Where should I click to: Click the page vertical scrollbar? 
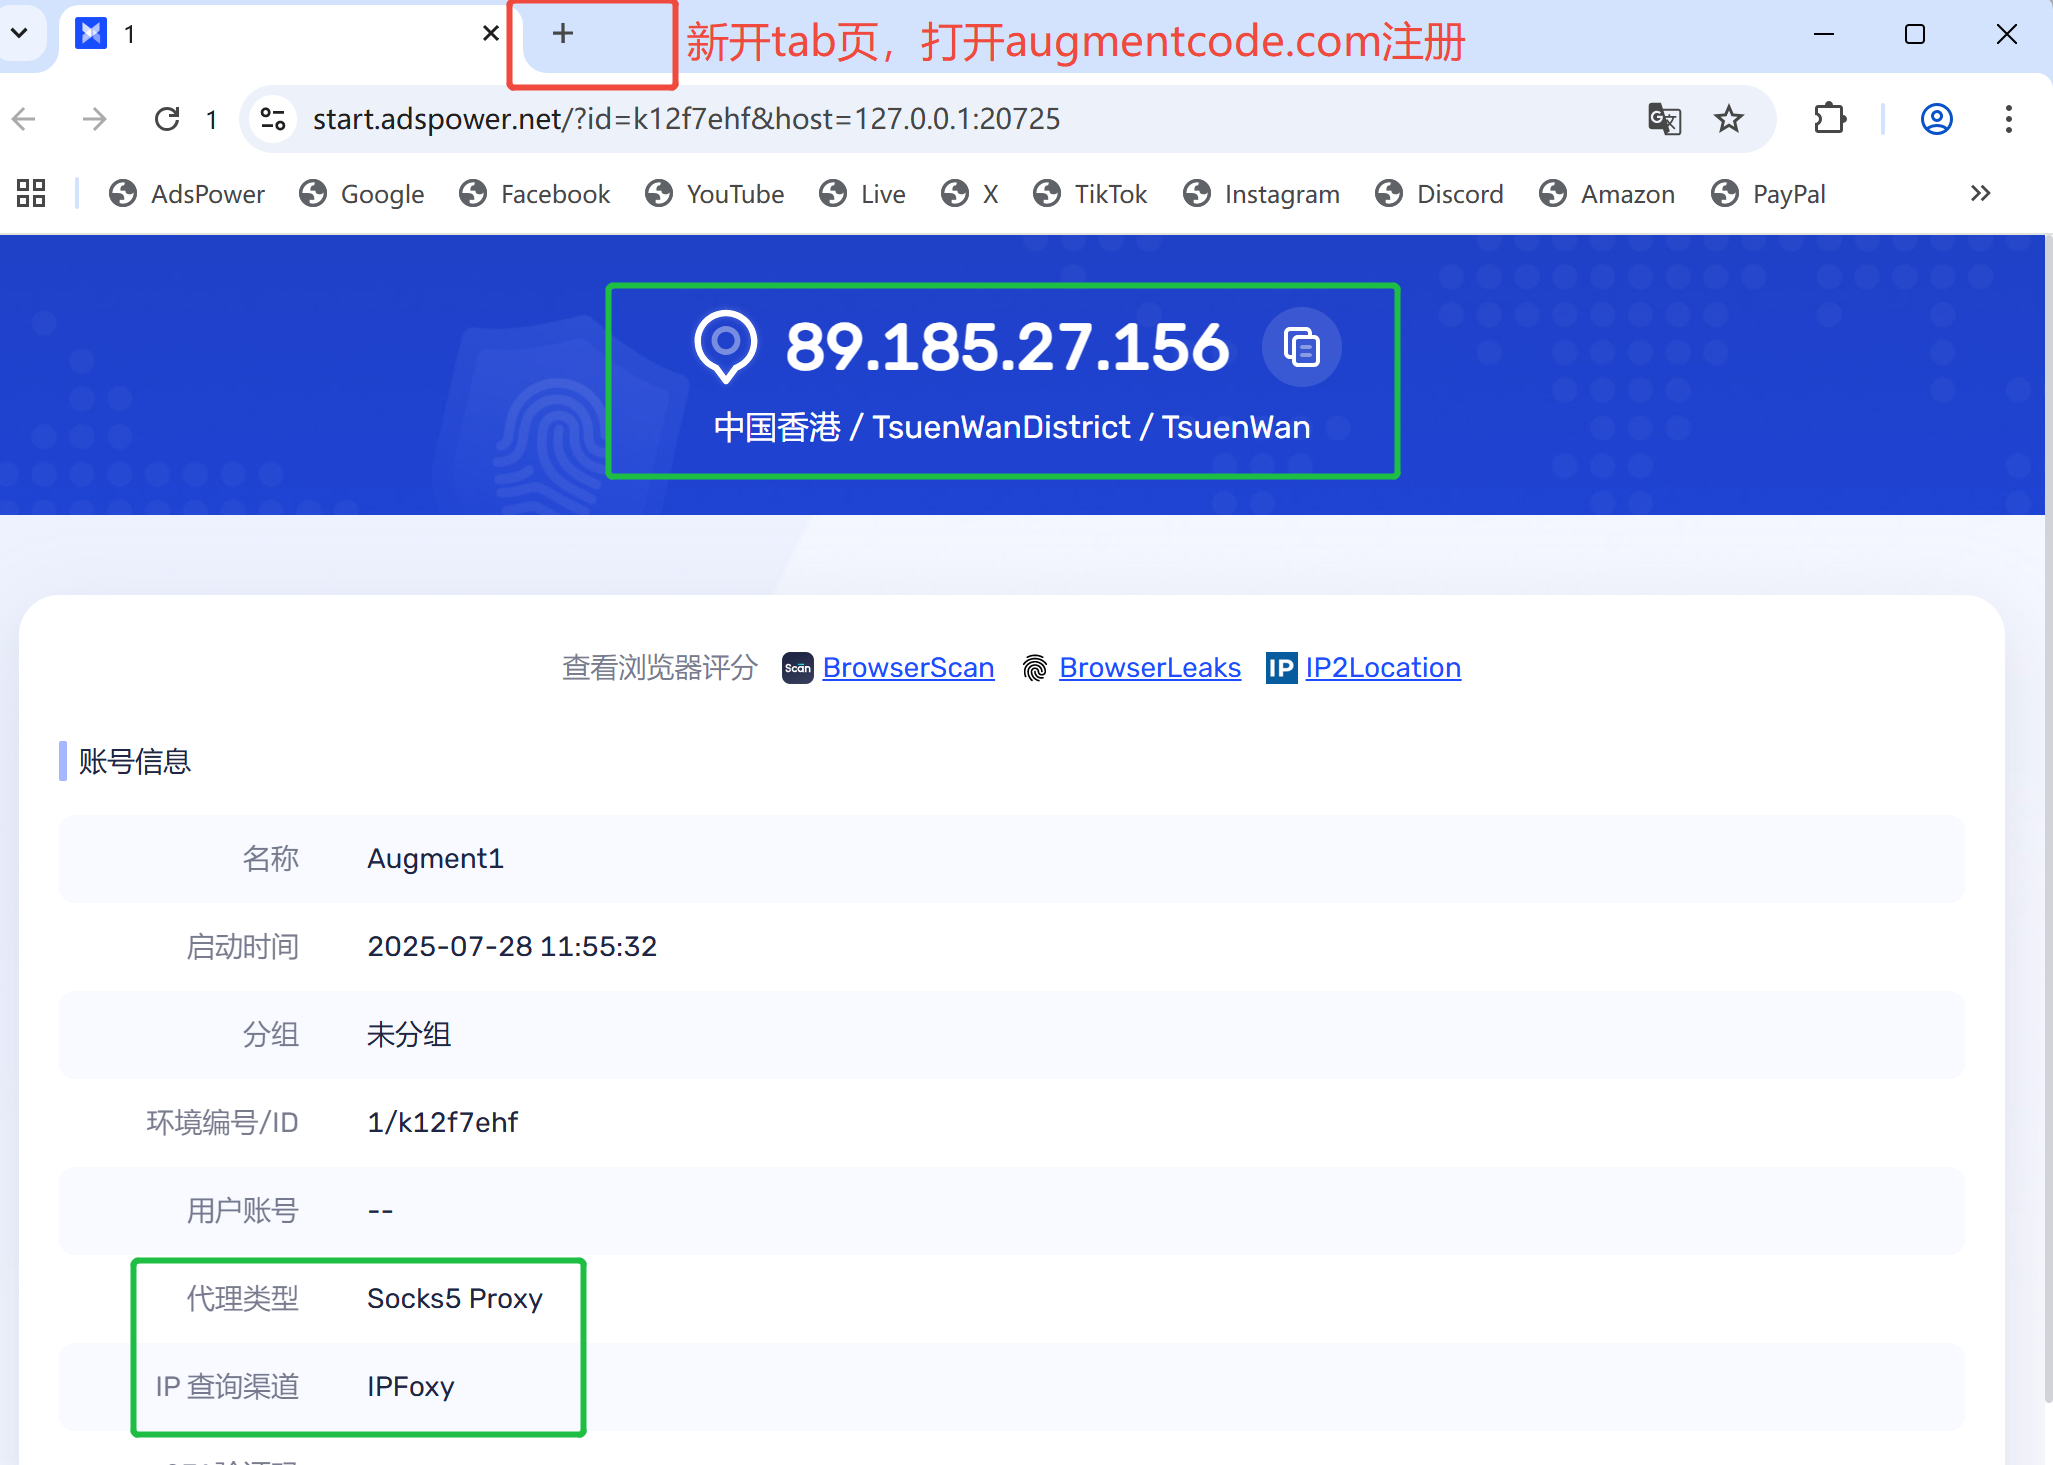pos(2048,820)
